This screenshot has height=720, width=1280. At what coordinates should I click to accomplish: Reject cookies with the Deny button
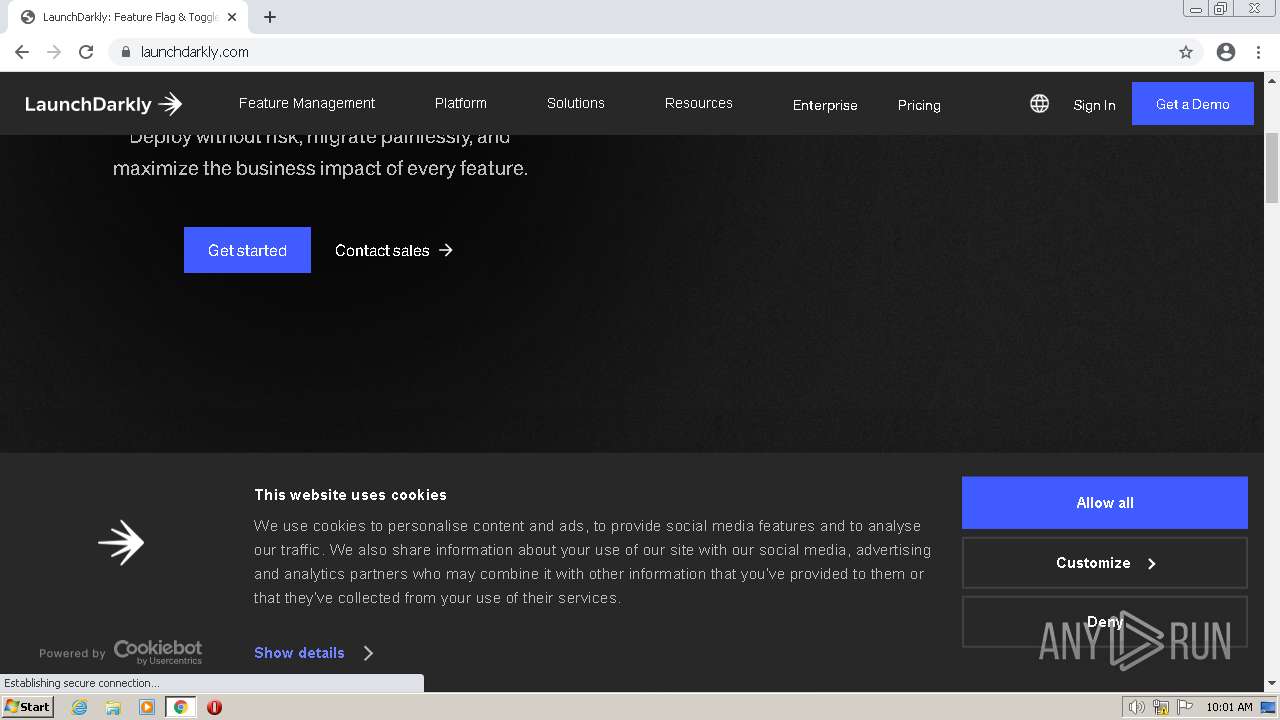[1105, 622]
